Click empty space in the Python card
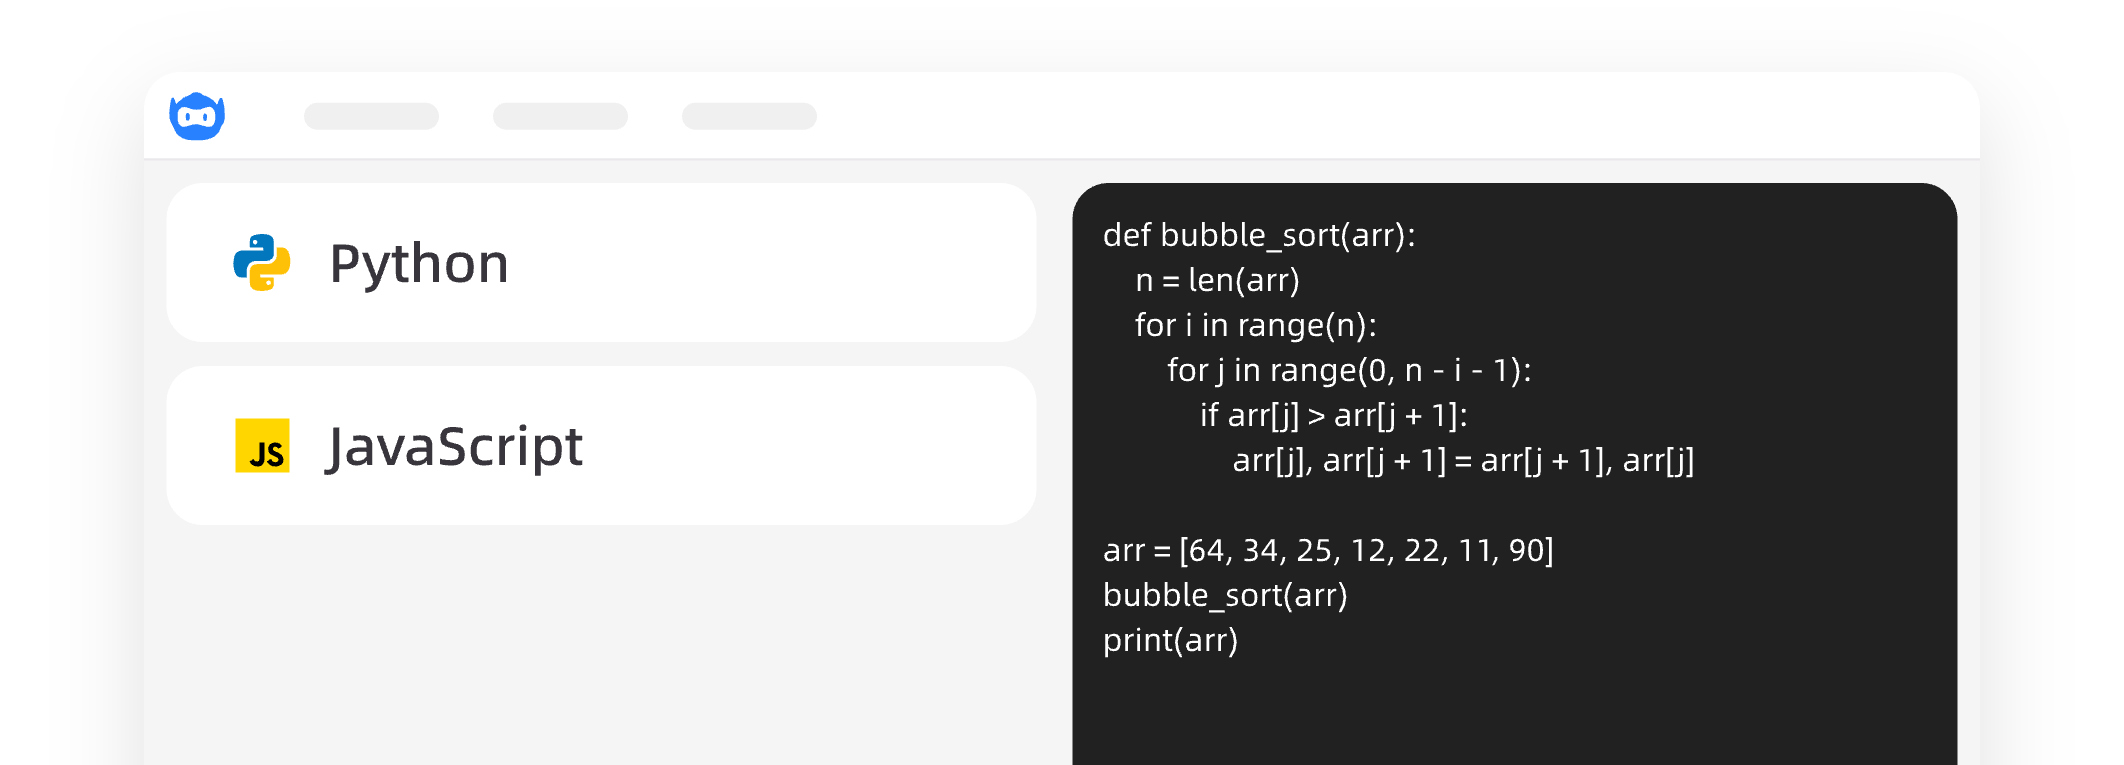 point(780,263)
